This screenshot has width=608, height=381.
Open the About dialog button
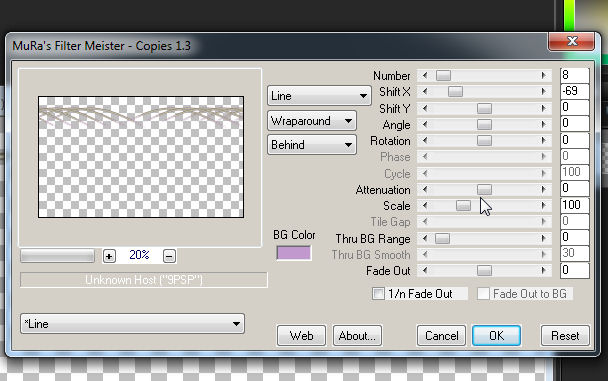pos(357,336)
